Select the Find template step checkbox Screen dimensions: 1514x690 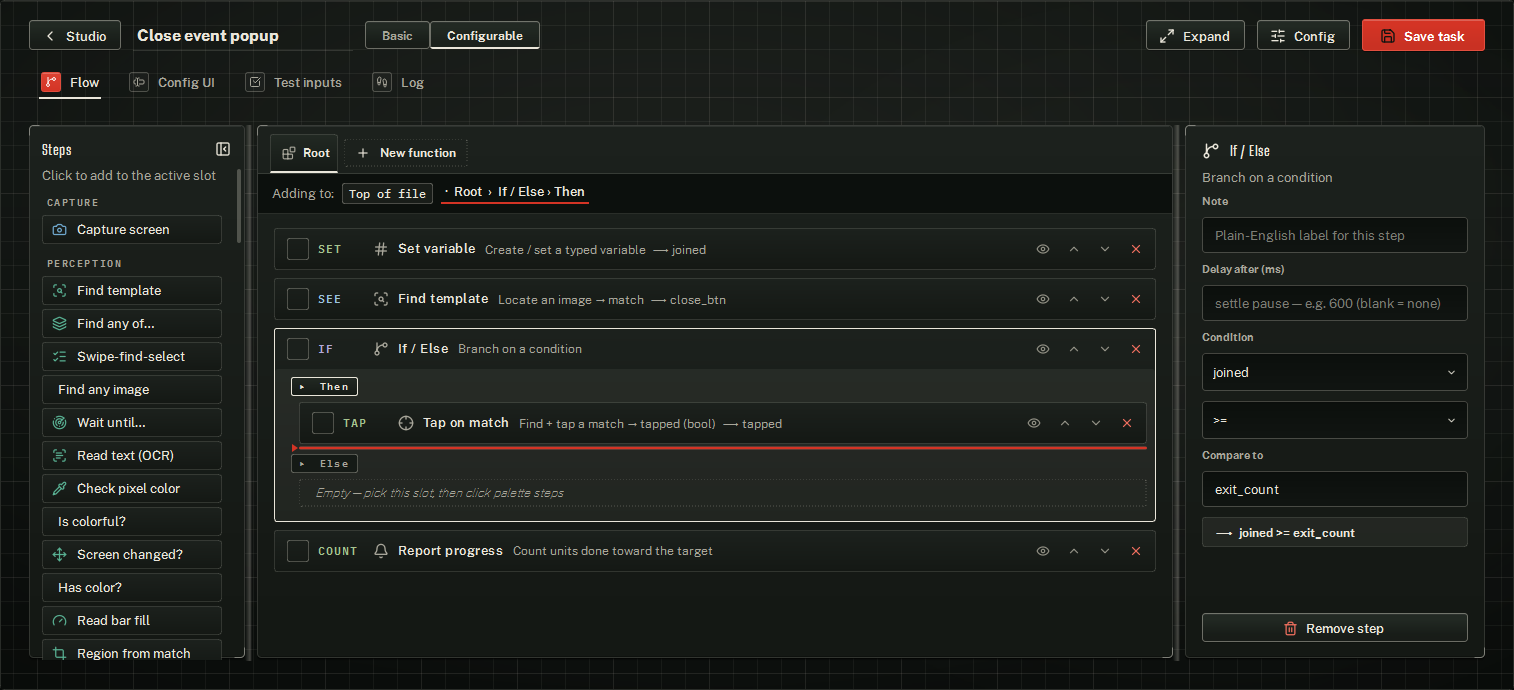[298, 299]
